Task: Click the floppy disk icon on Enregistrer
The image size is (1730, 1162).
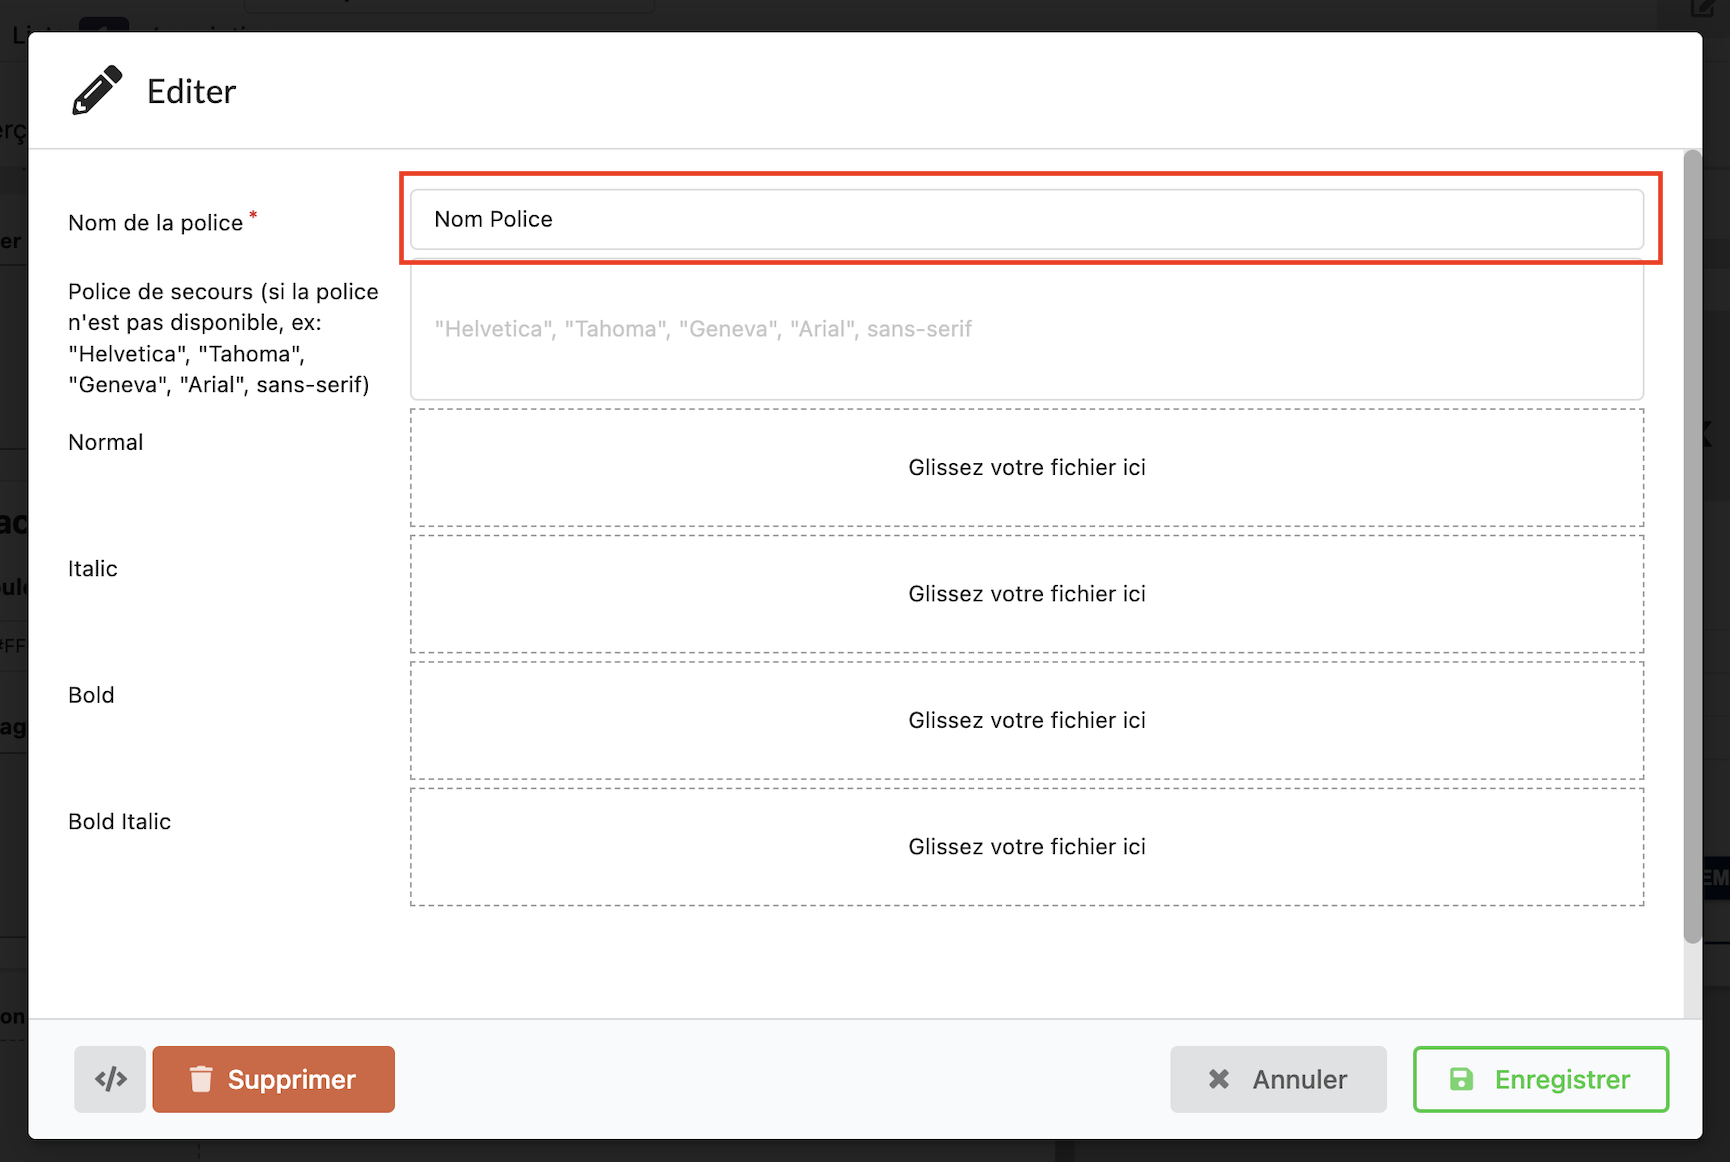Action: [1461, 1079]
